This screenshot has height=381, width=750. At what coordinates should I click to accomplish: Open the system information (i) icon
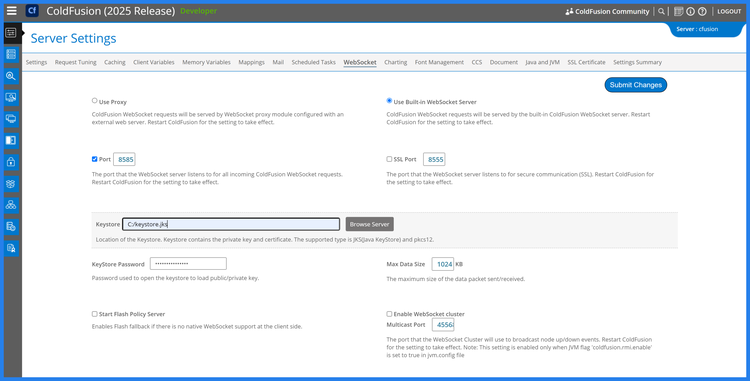tap(690, 11)
